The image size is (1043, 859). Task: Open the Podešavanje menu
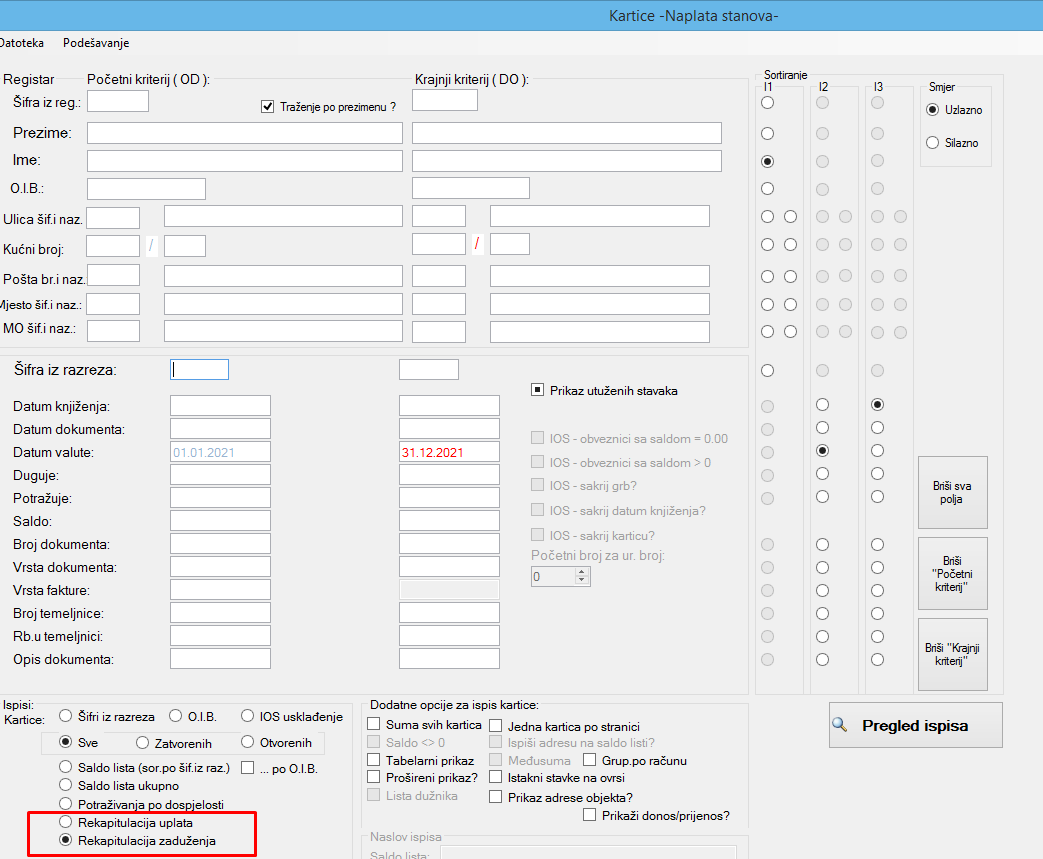click(x=96, y=43)
